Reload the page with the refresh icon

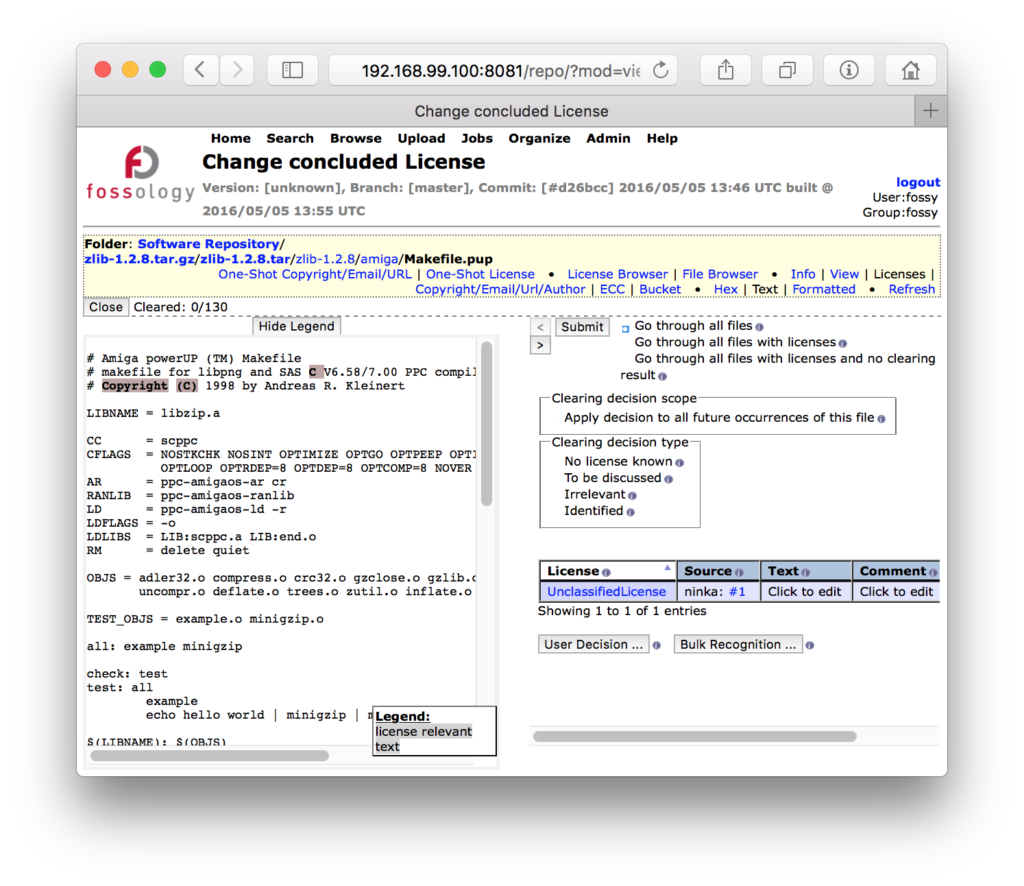coord(661,70)
